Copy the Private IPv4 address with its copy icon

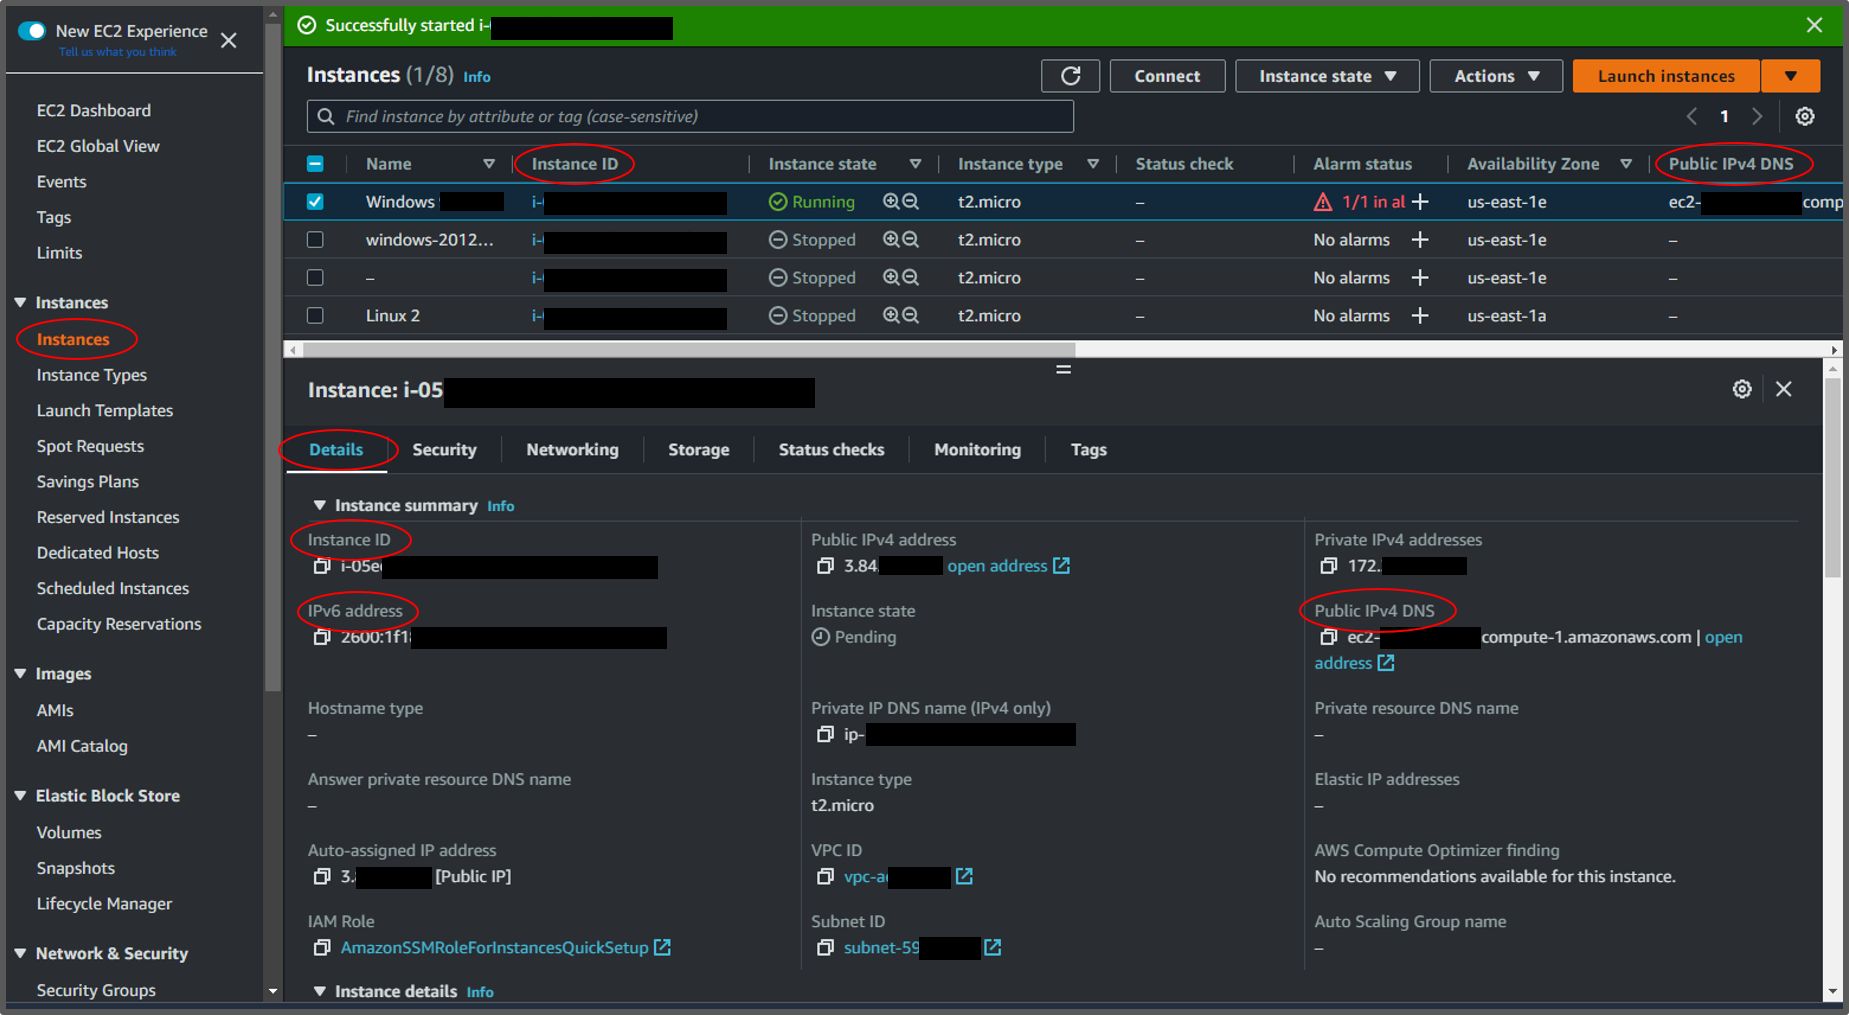[1328, 565]
